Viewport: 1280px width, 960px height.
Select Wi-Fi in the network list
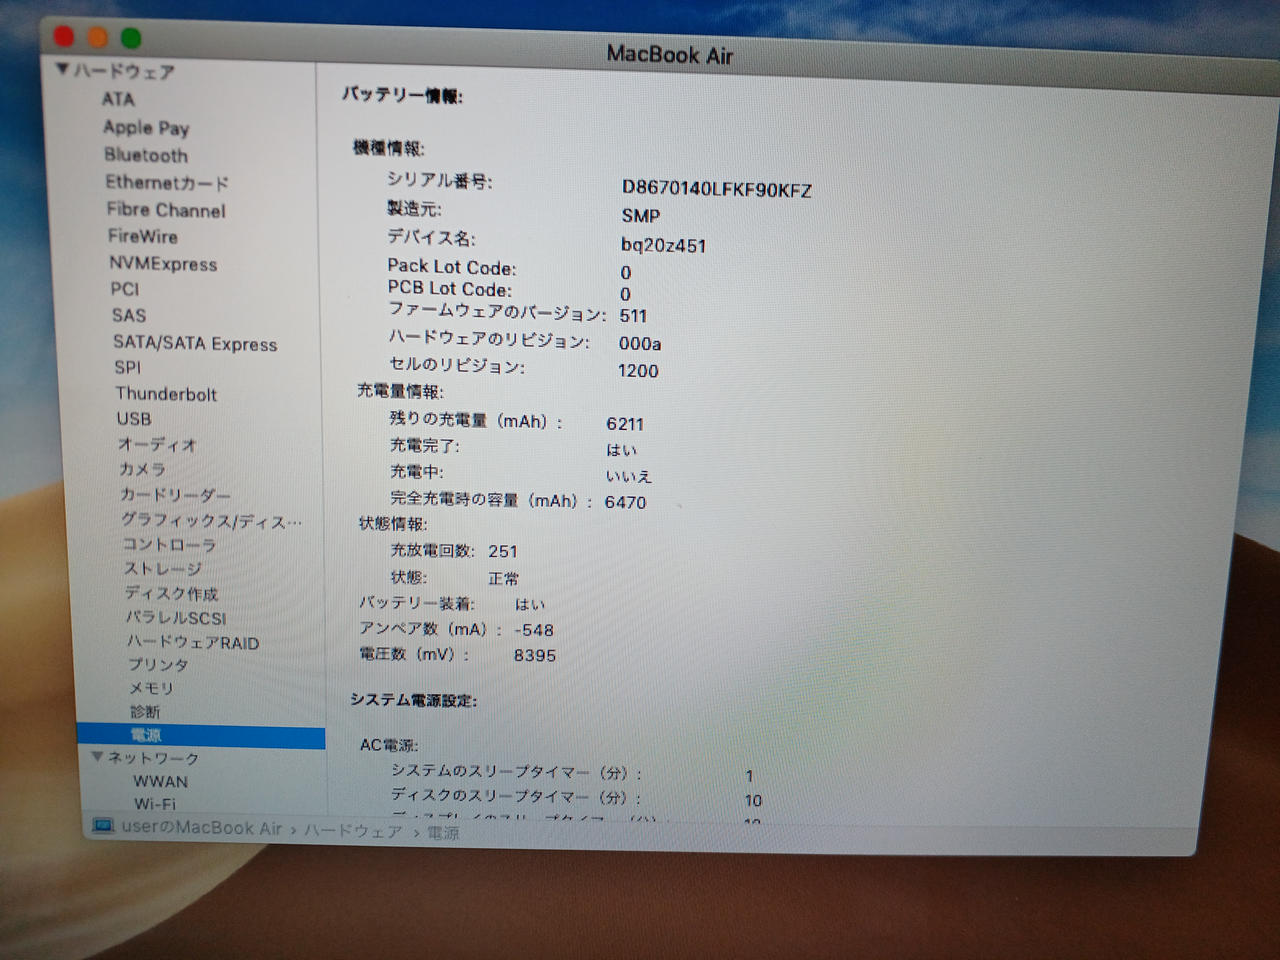coord(155,804)
